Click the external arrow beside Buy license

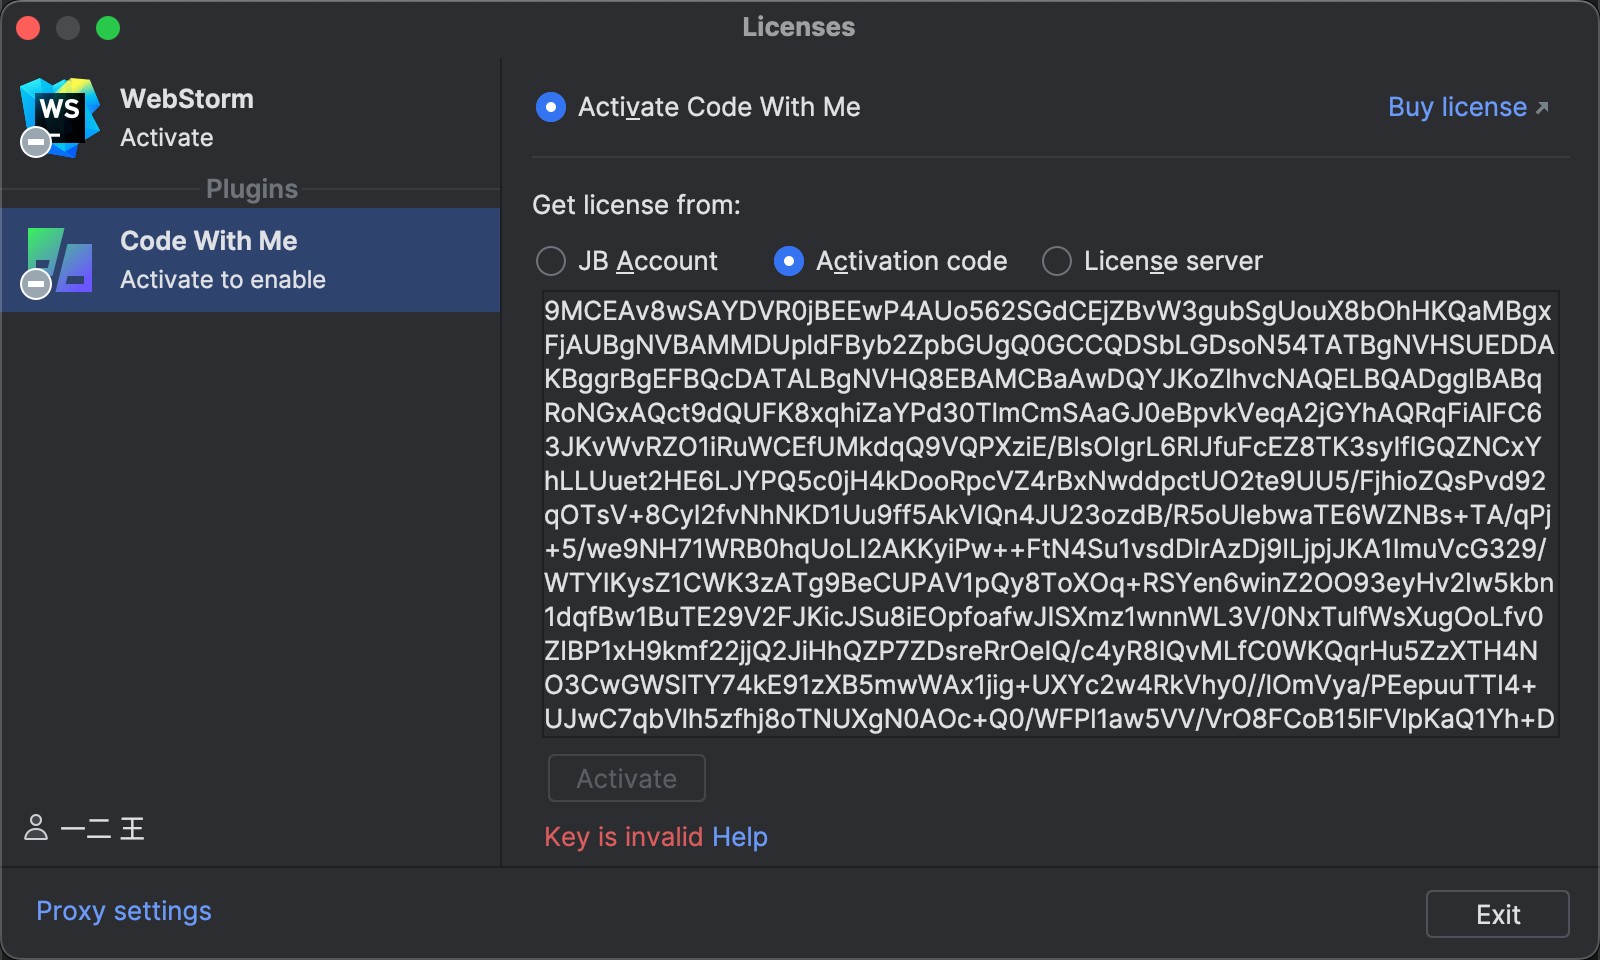tap(1542, 108)
